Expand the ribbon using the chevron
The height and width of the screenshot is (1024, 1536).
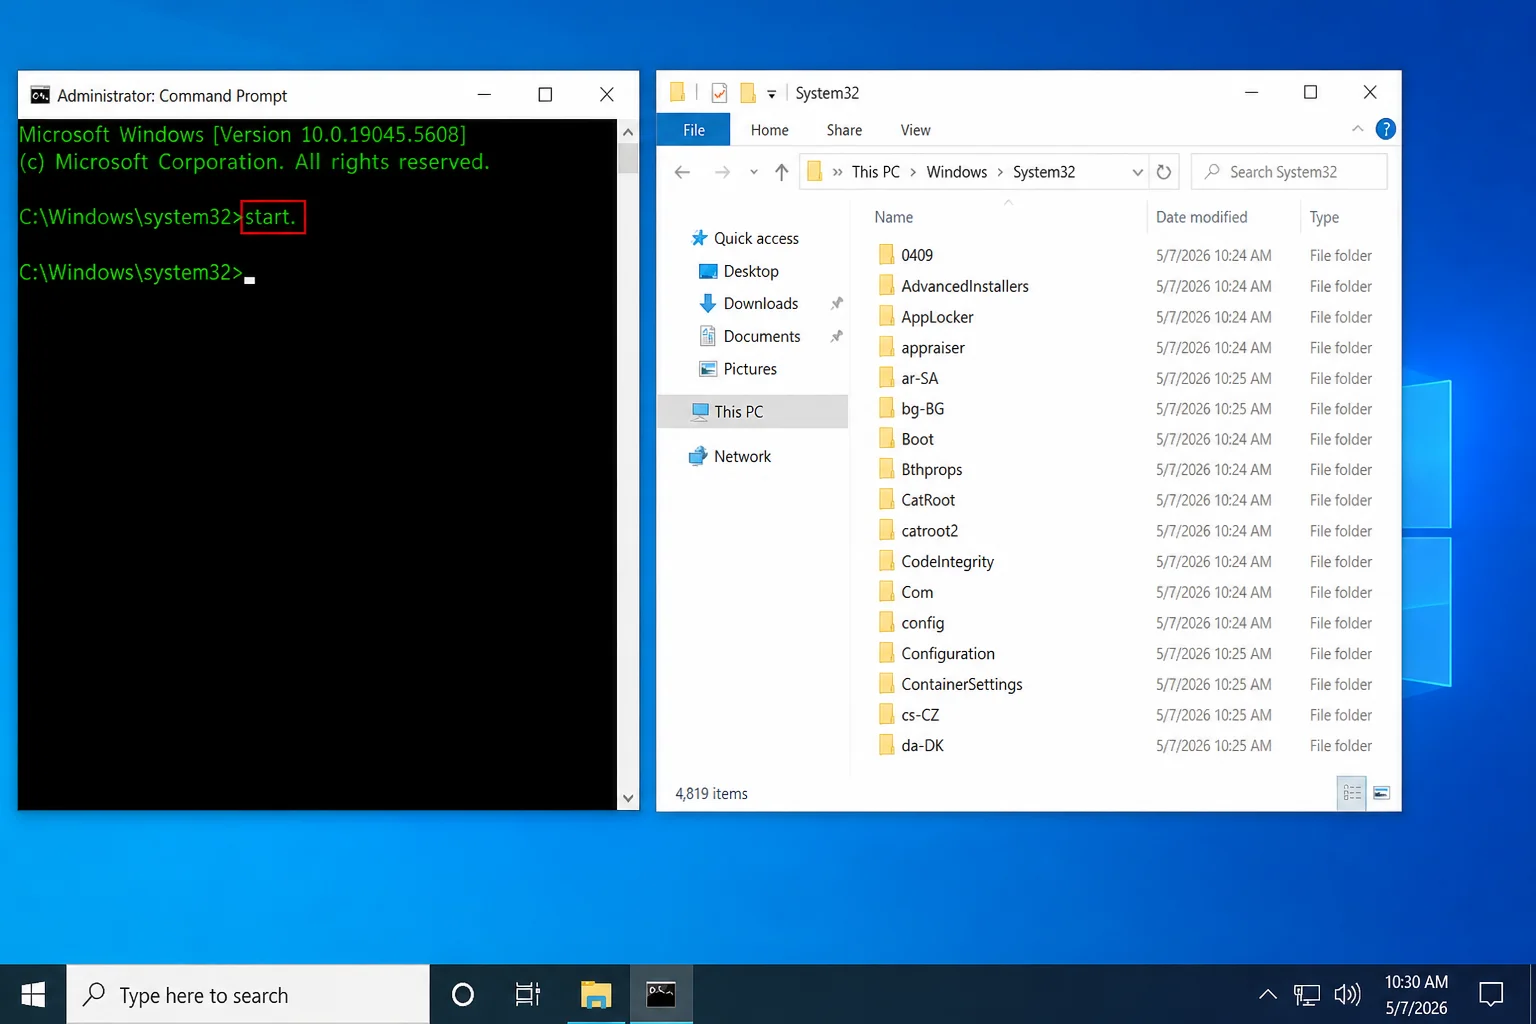click(1357, 129)
